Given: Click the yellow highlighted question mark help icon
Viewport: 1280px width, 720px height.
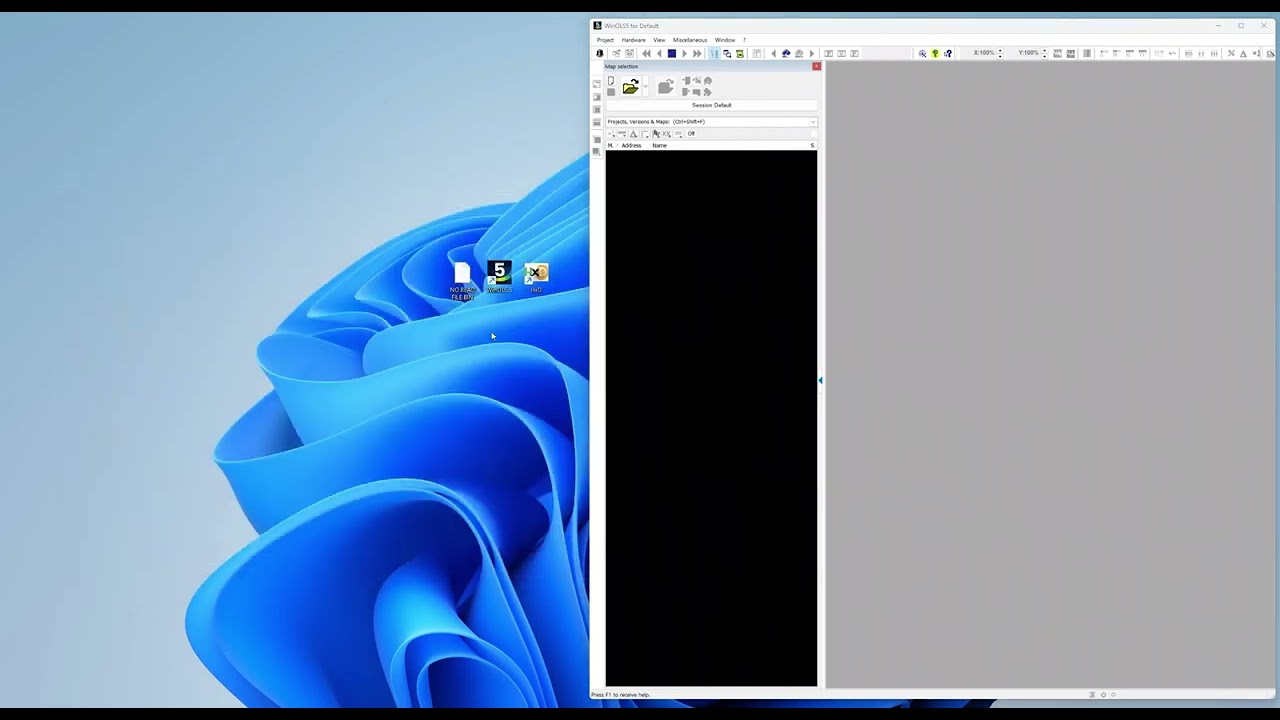Looking at the screenshot, I should 935,53.
